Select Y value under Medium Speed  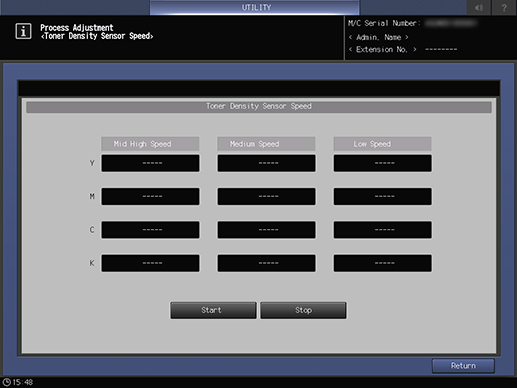tap(266, 163)
